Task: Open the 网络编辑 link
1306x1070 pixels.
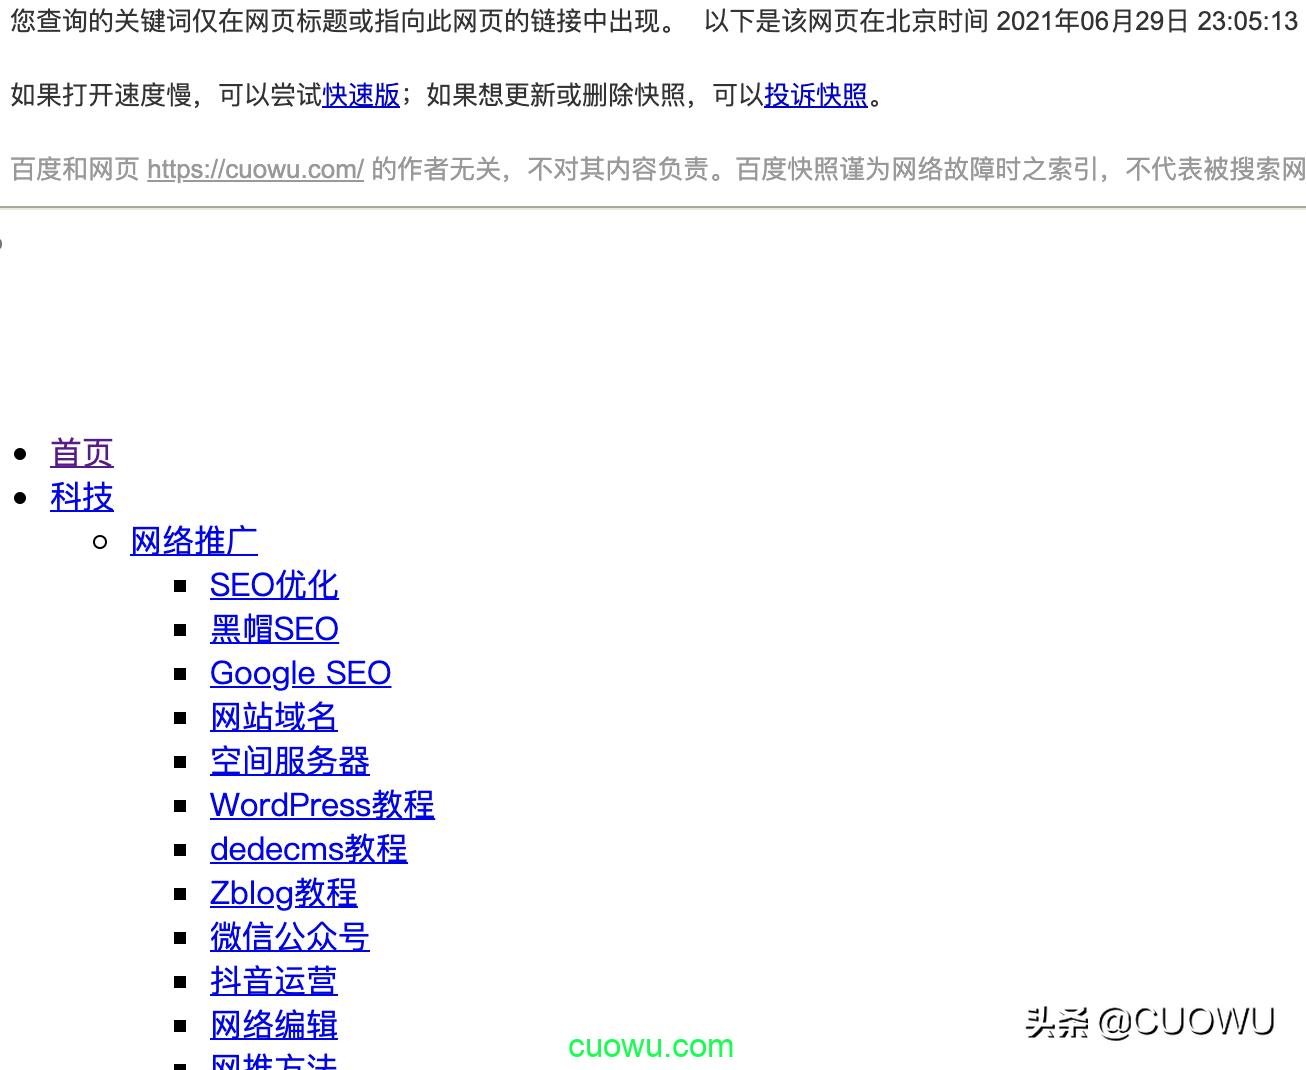Action: tap(273, 1025)
